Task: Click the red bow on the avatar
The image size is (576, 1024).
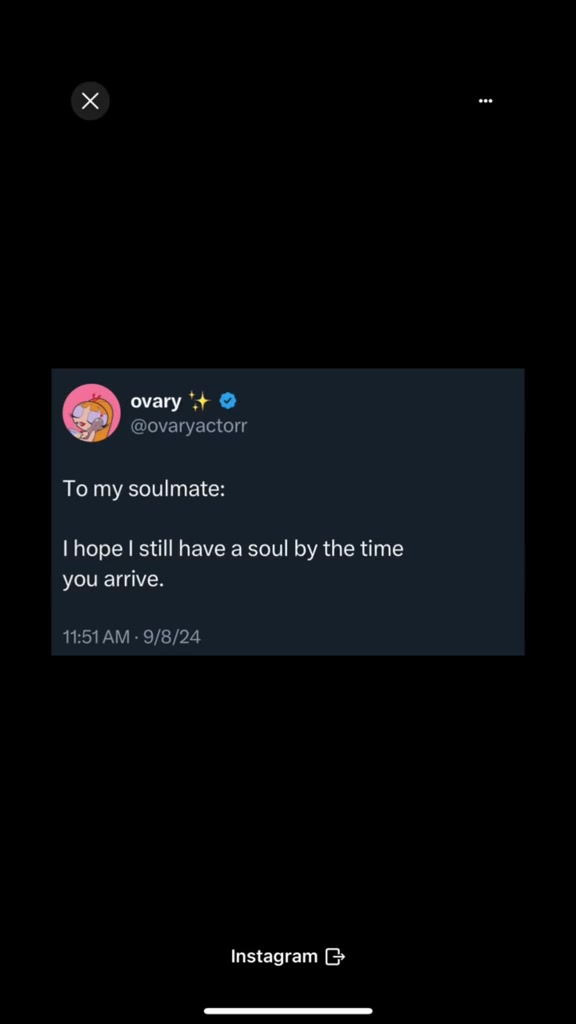Action: (x=98, y=396)
